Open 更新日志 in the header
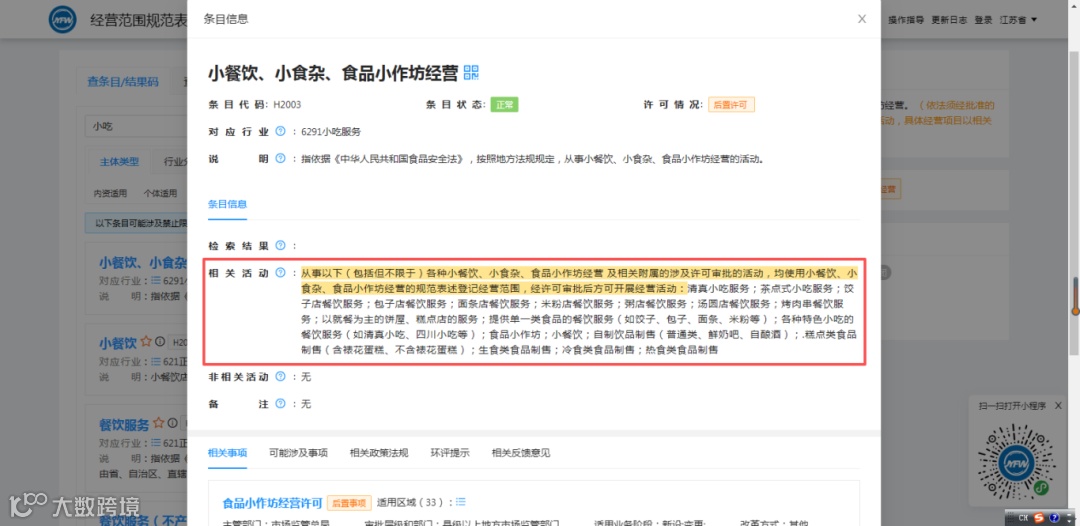 (949, 20)
